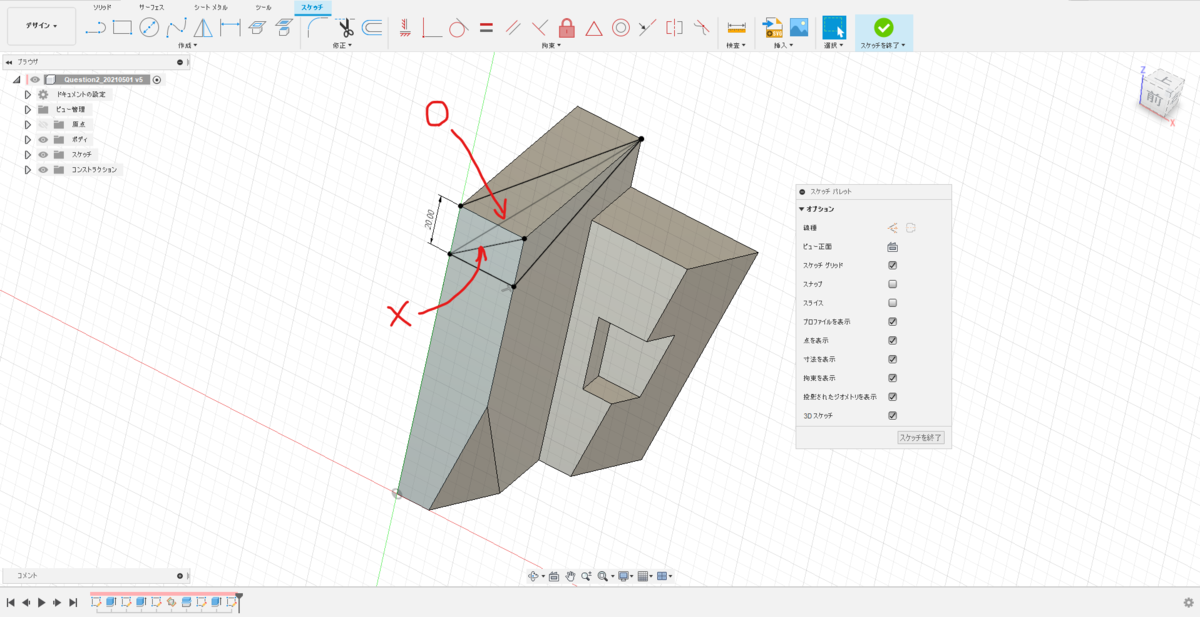Image resolution: width=1200 pixels, height=617 pixels.
Task: Expand the スケッチ folder tree node
Action: tap(28, 154)
